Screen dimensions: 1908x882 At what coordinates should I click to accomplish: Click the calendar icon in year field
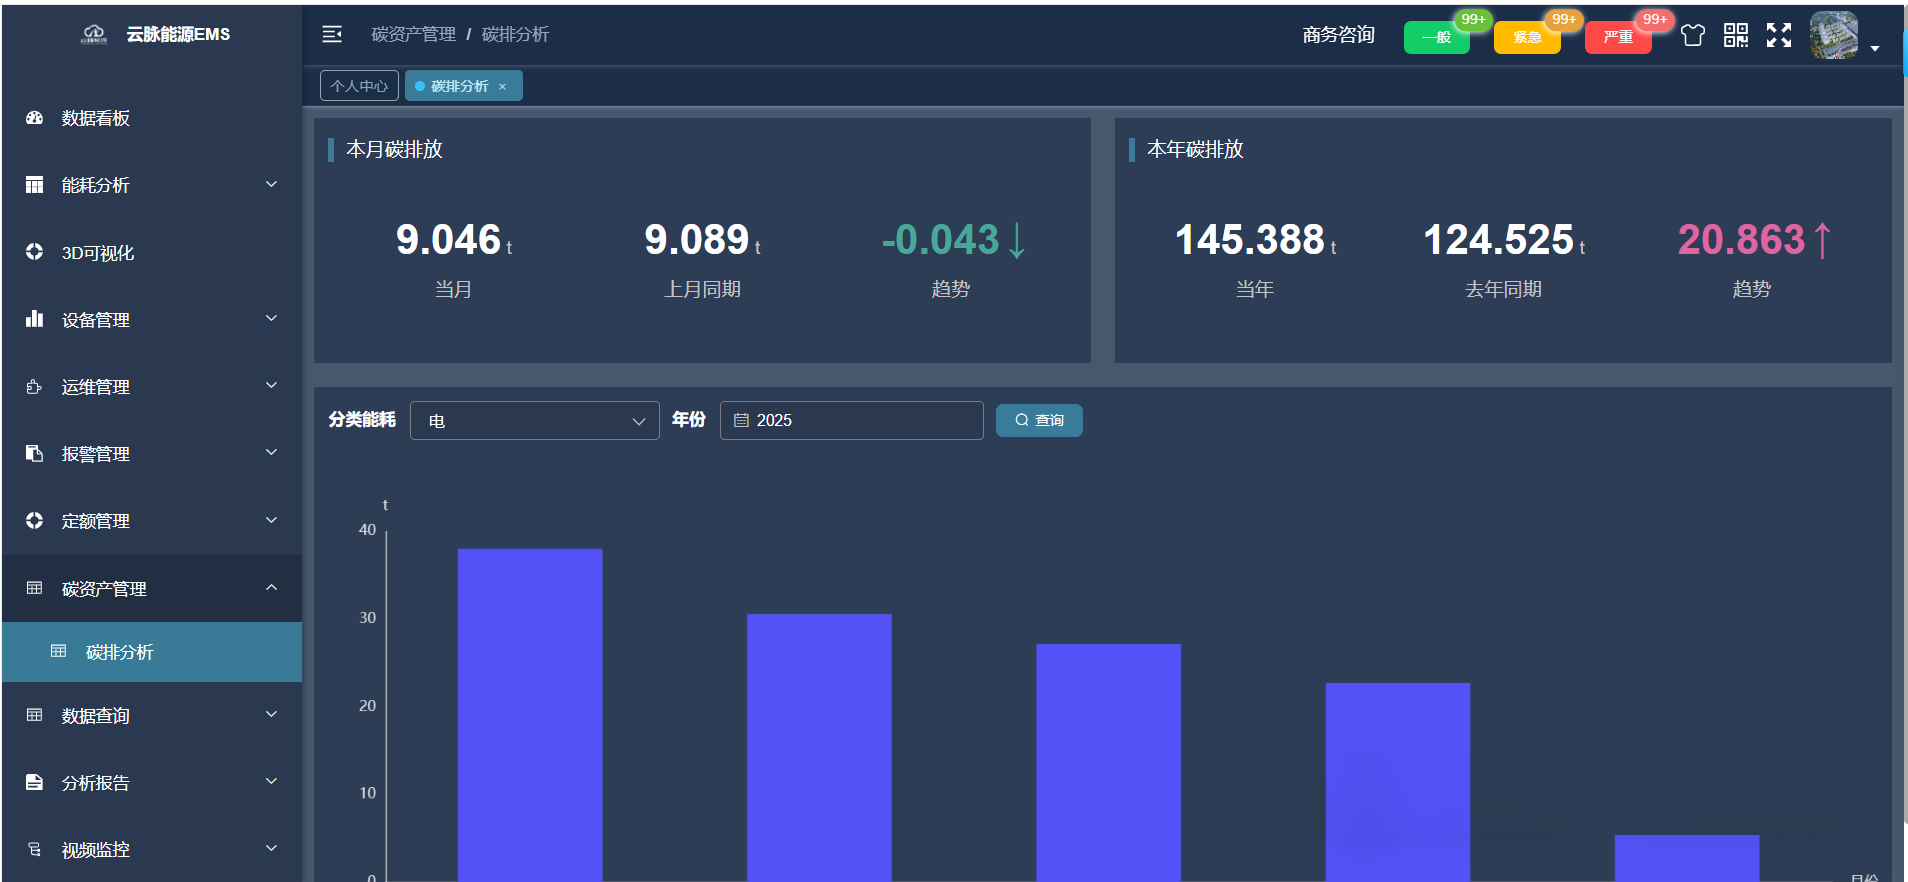tap(741, 421)
